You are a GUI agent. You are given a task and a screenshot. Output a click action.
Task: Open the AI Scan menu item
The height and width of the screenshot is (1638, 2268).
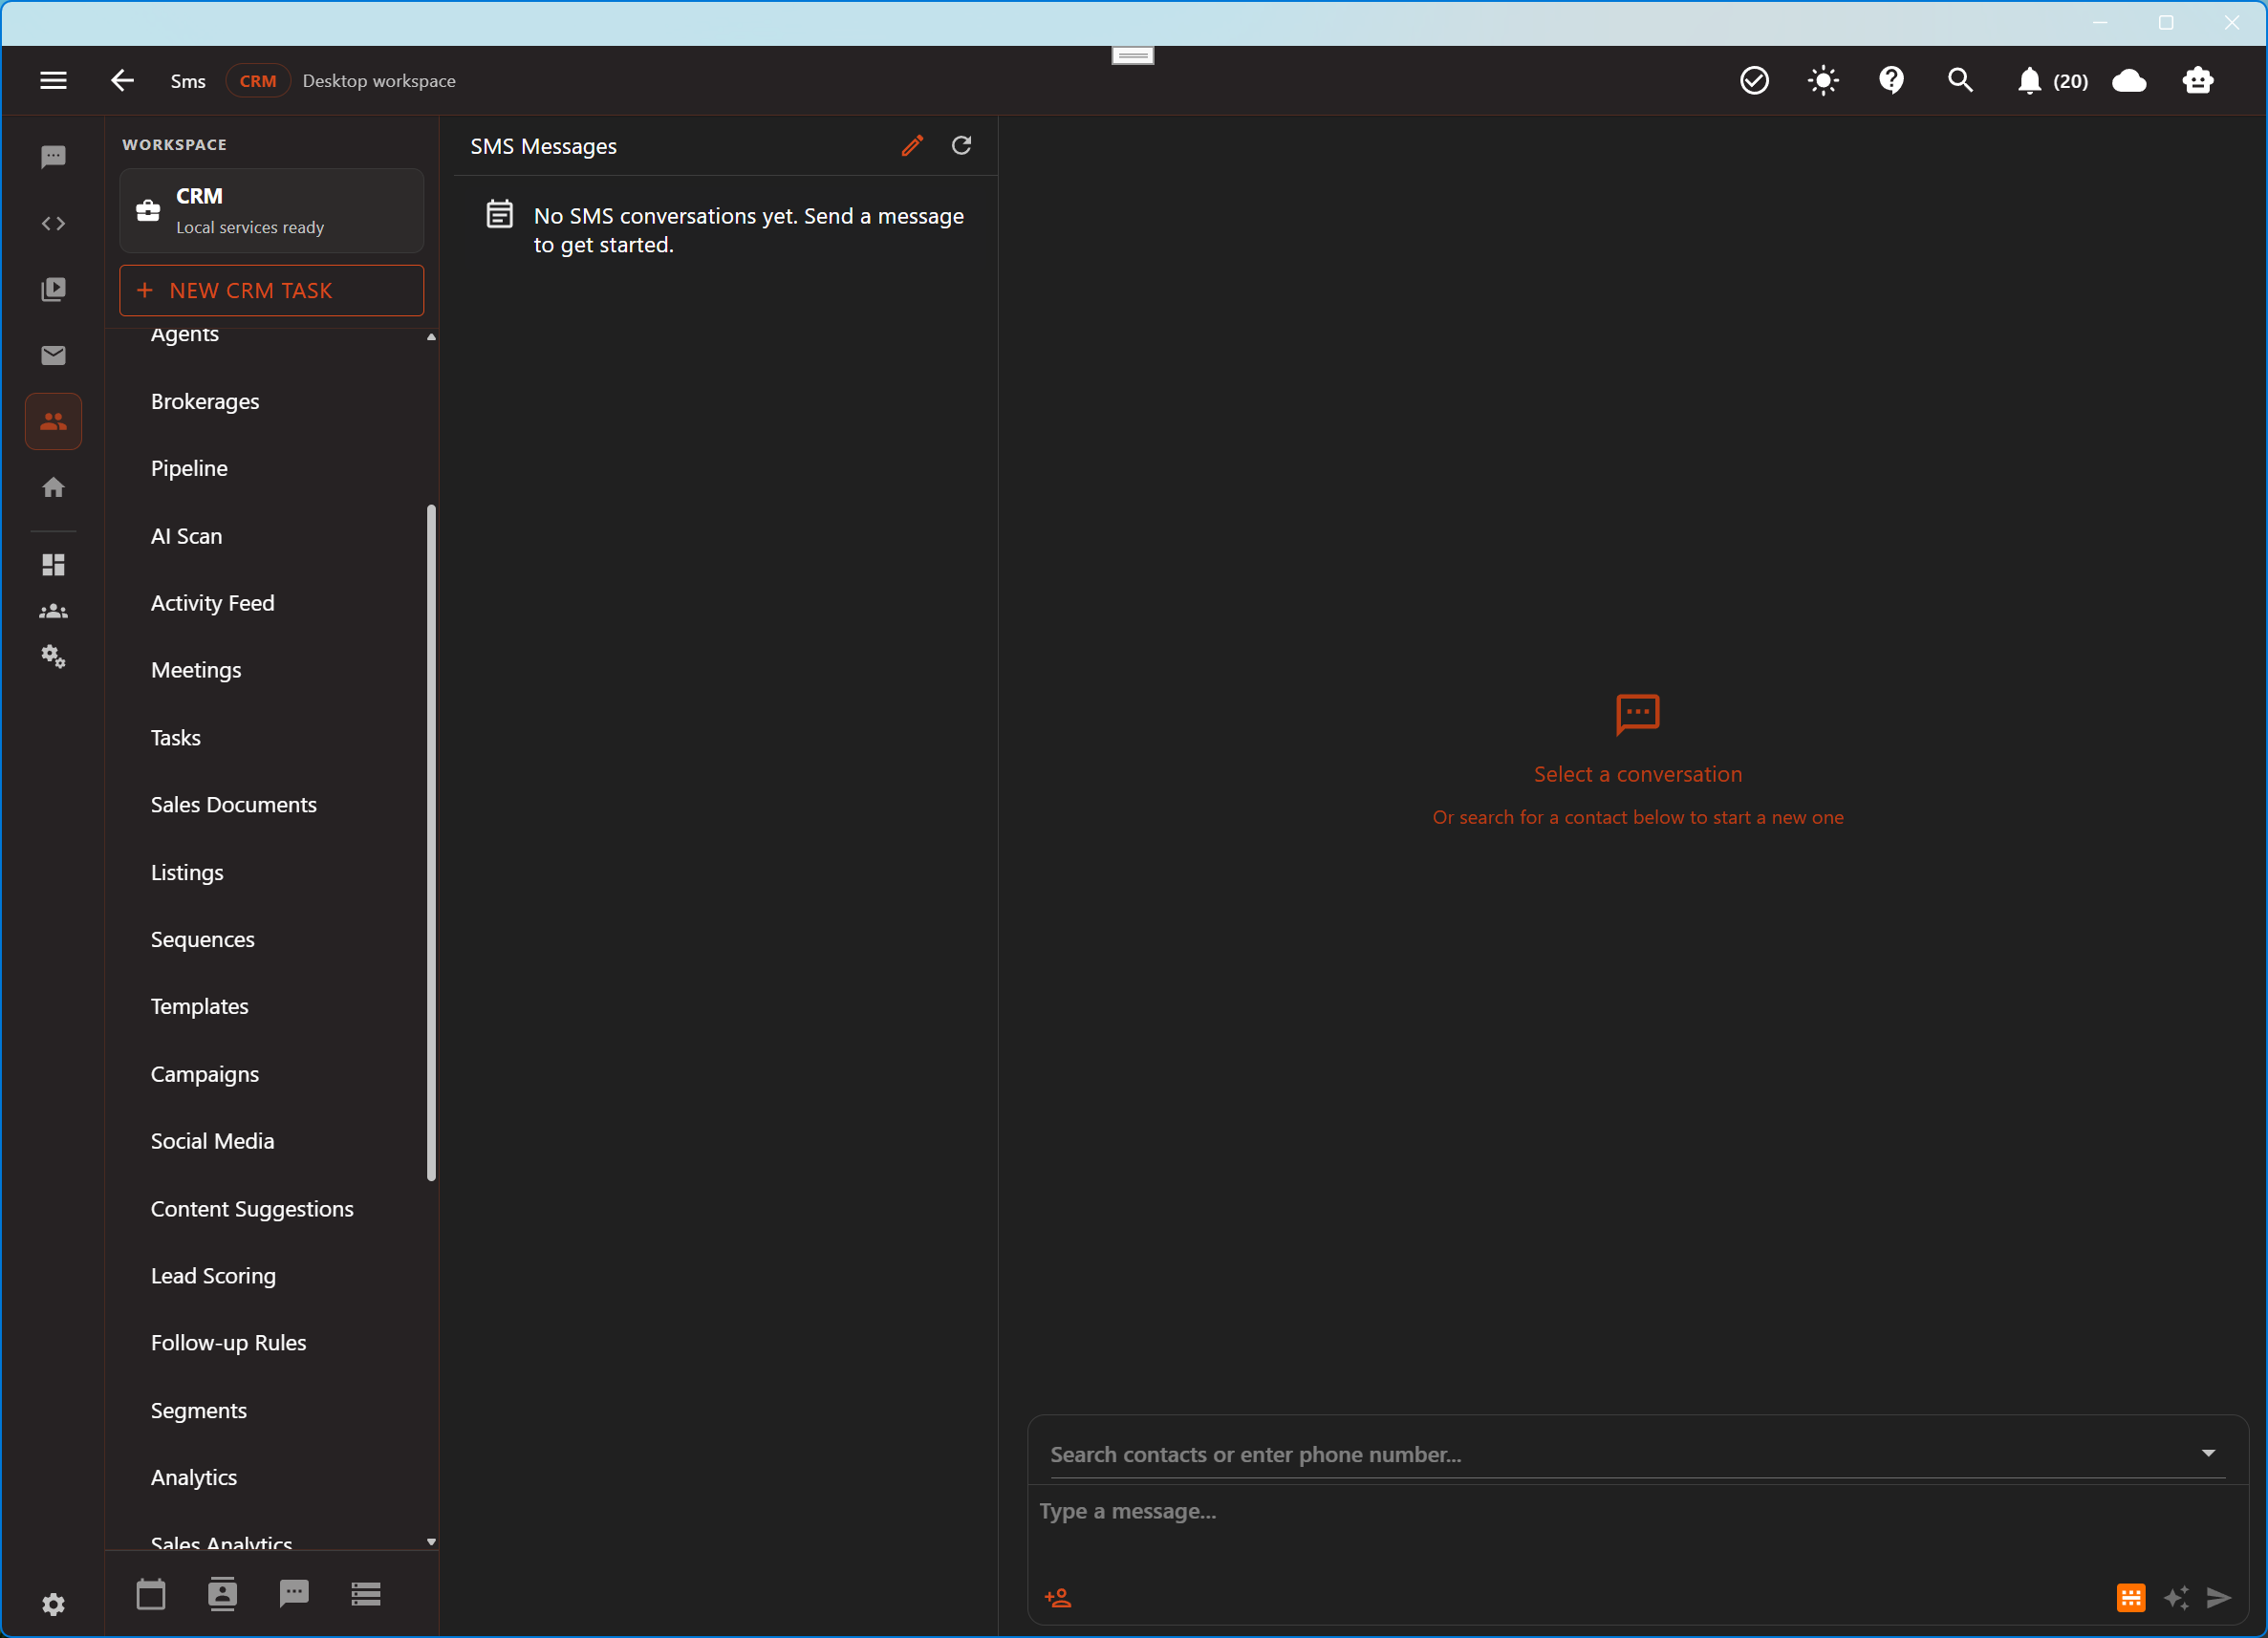pos(187,536)
